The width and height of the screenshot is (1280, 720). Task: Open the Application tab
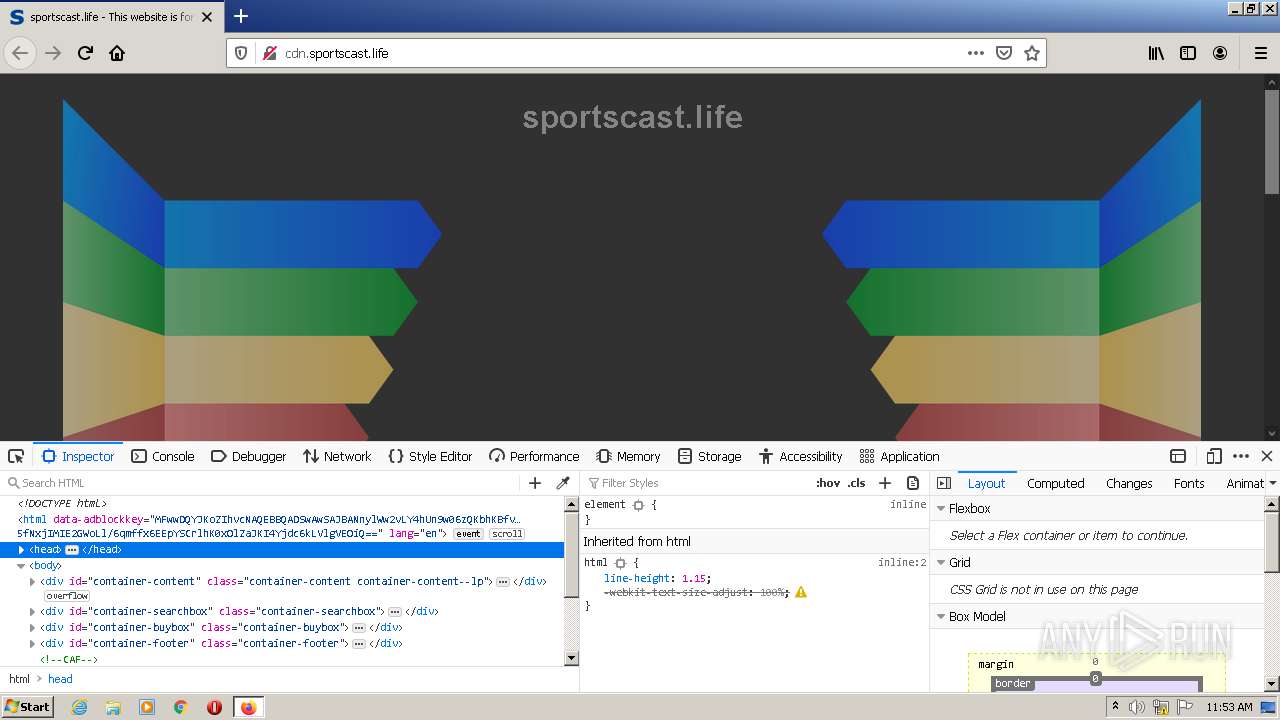pos(899,456)
